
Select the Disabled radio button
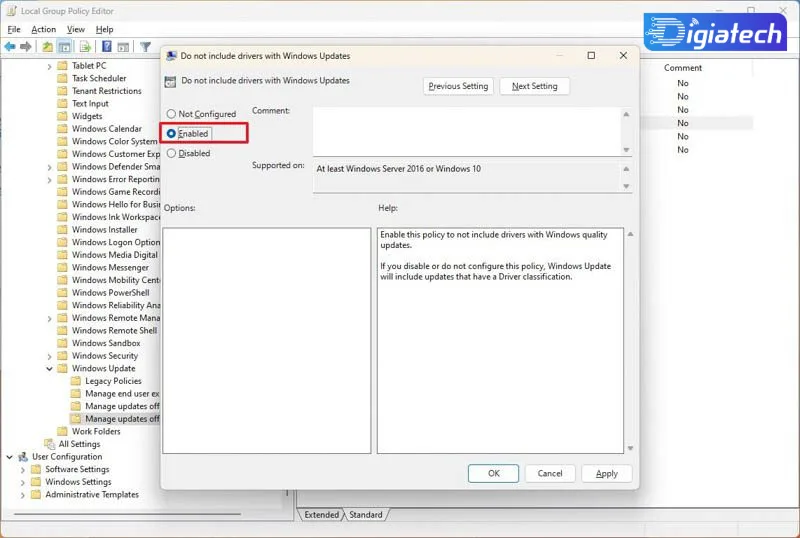[171, 153]
